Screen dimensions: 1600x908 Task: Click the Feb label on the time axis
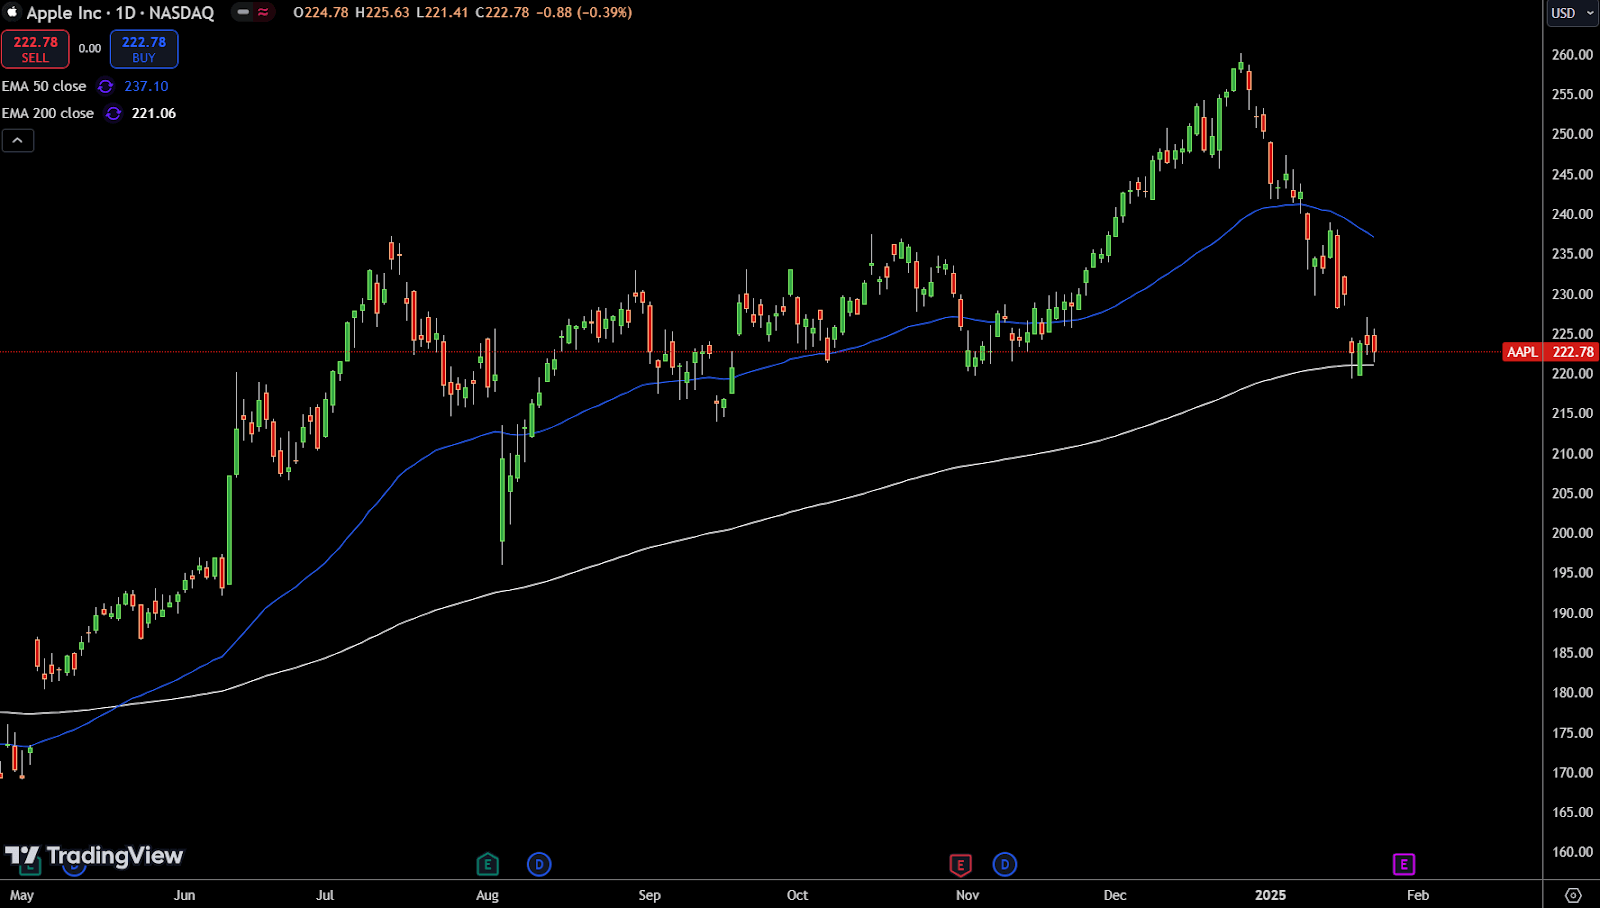[x=1418, y=895]
